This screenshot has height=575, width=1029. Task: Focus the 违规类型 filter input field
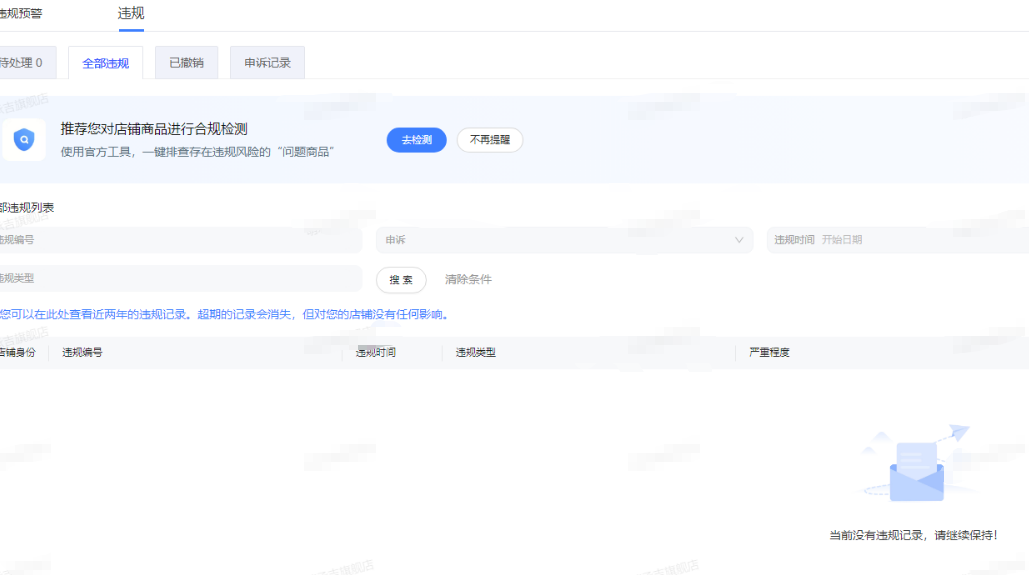[x=180, y=279]
